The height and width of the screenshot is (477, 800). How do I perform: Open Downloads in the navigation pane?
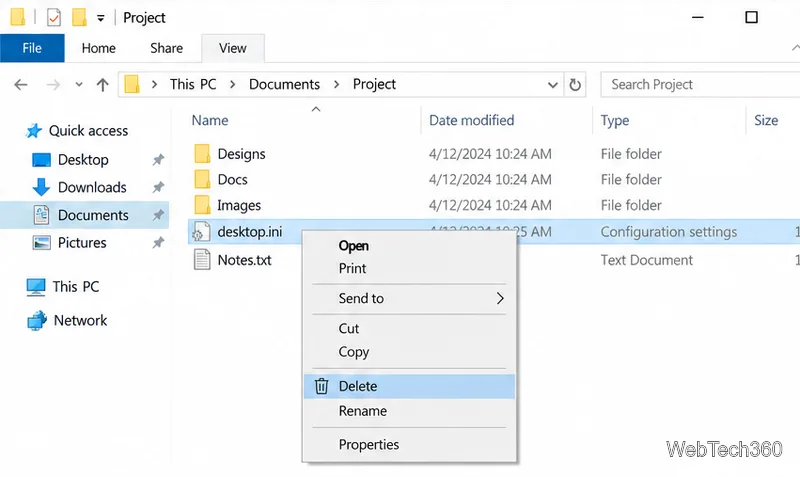(92, 187)
